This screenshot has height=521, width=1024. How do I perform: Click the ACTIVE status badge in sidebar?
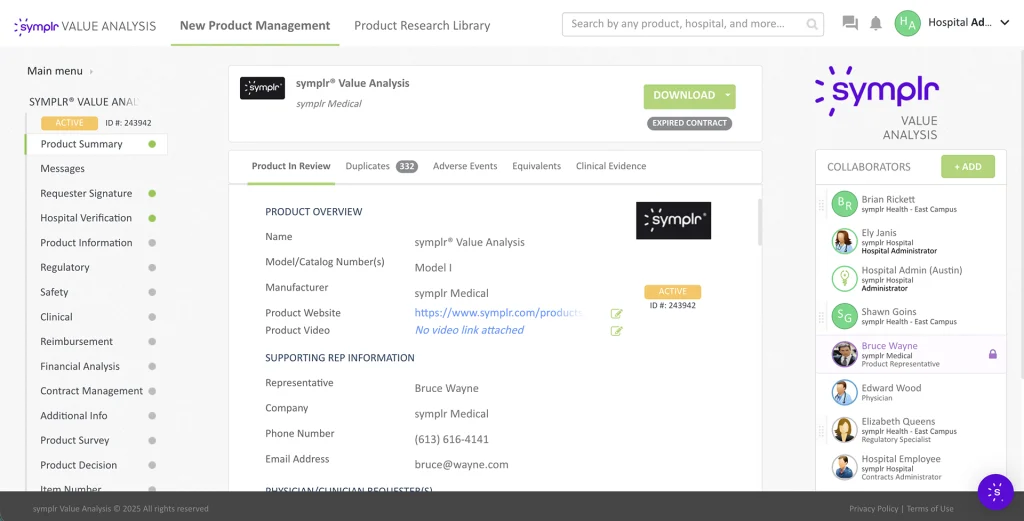[69, 123]
